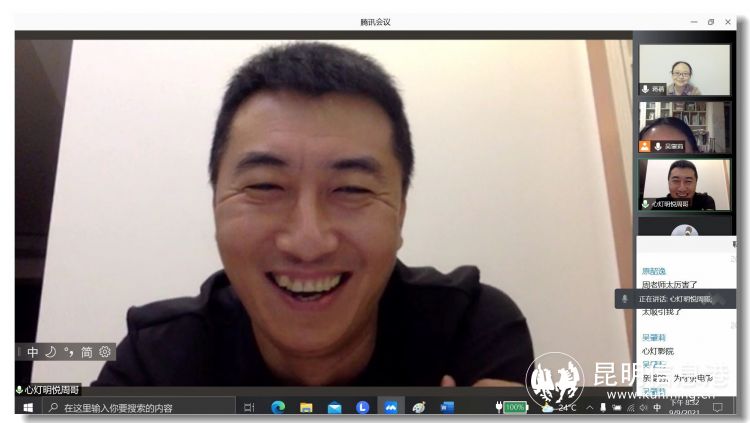Image resolution: width=750 pixels, height=423 pixels.
Task: Open the weather widget showing 24°C
Action: [x=560, y=407]
